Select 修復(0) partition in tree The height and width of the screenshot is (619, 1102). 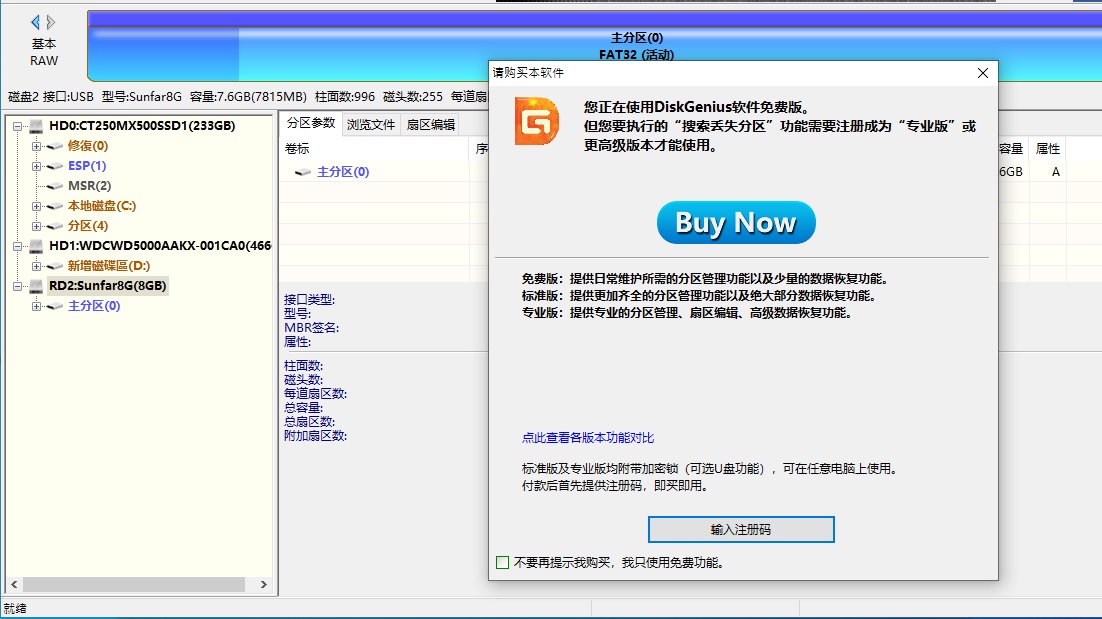(88, 146)
